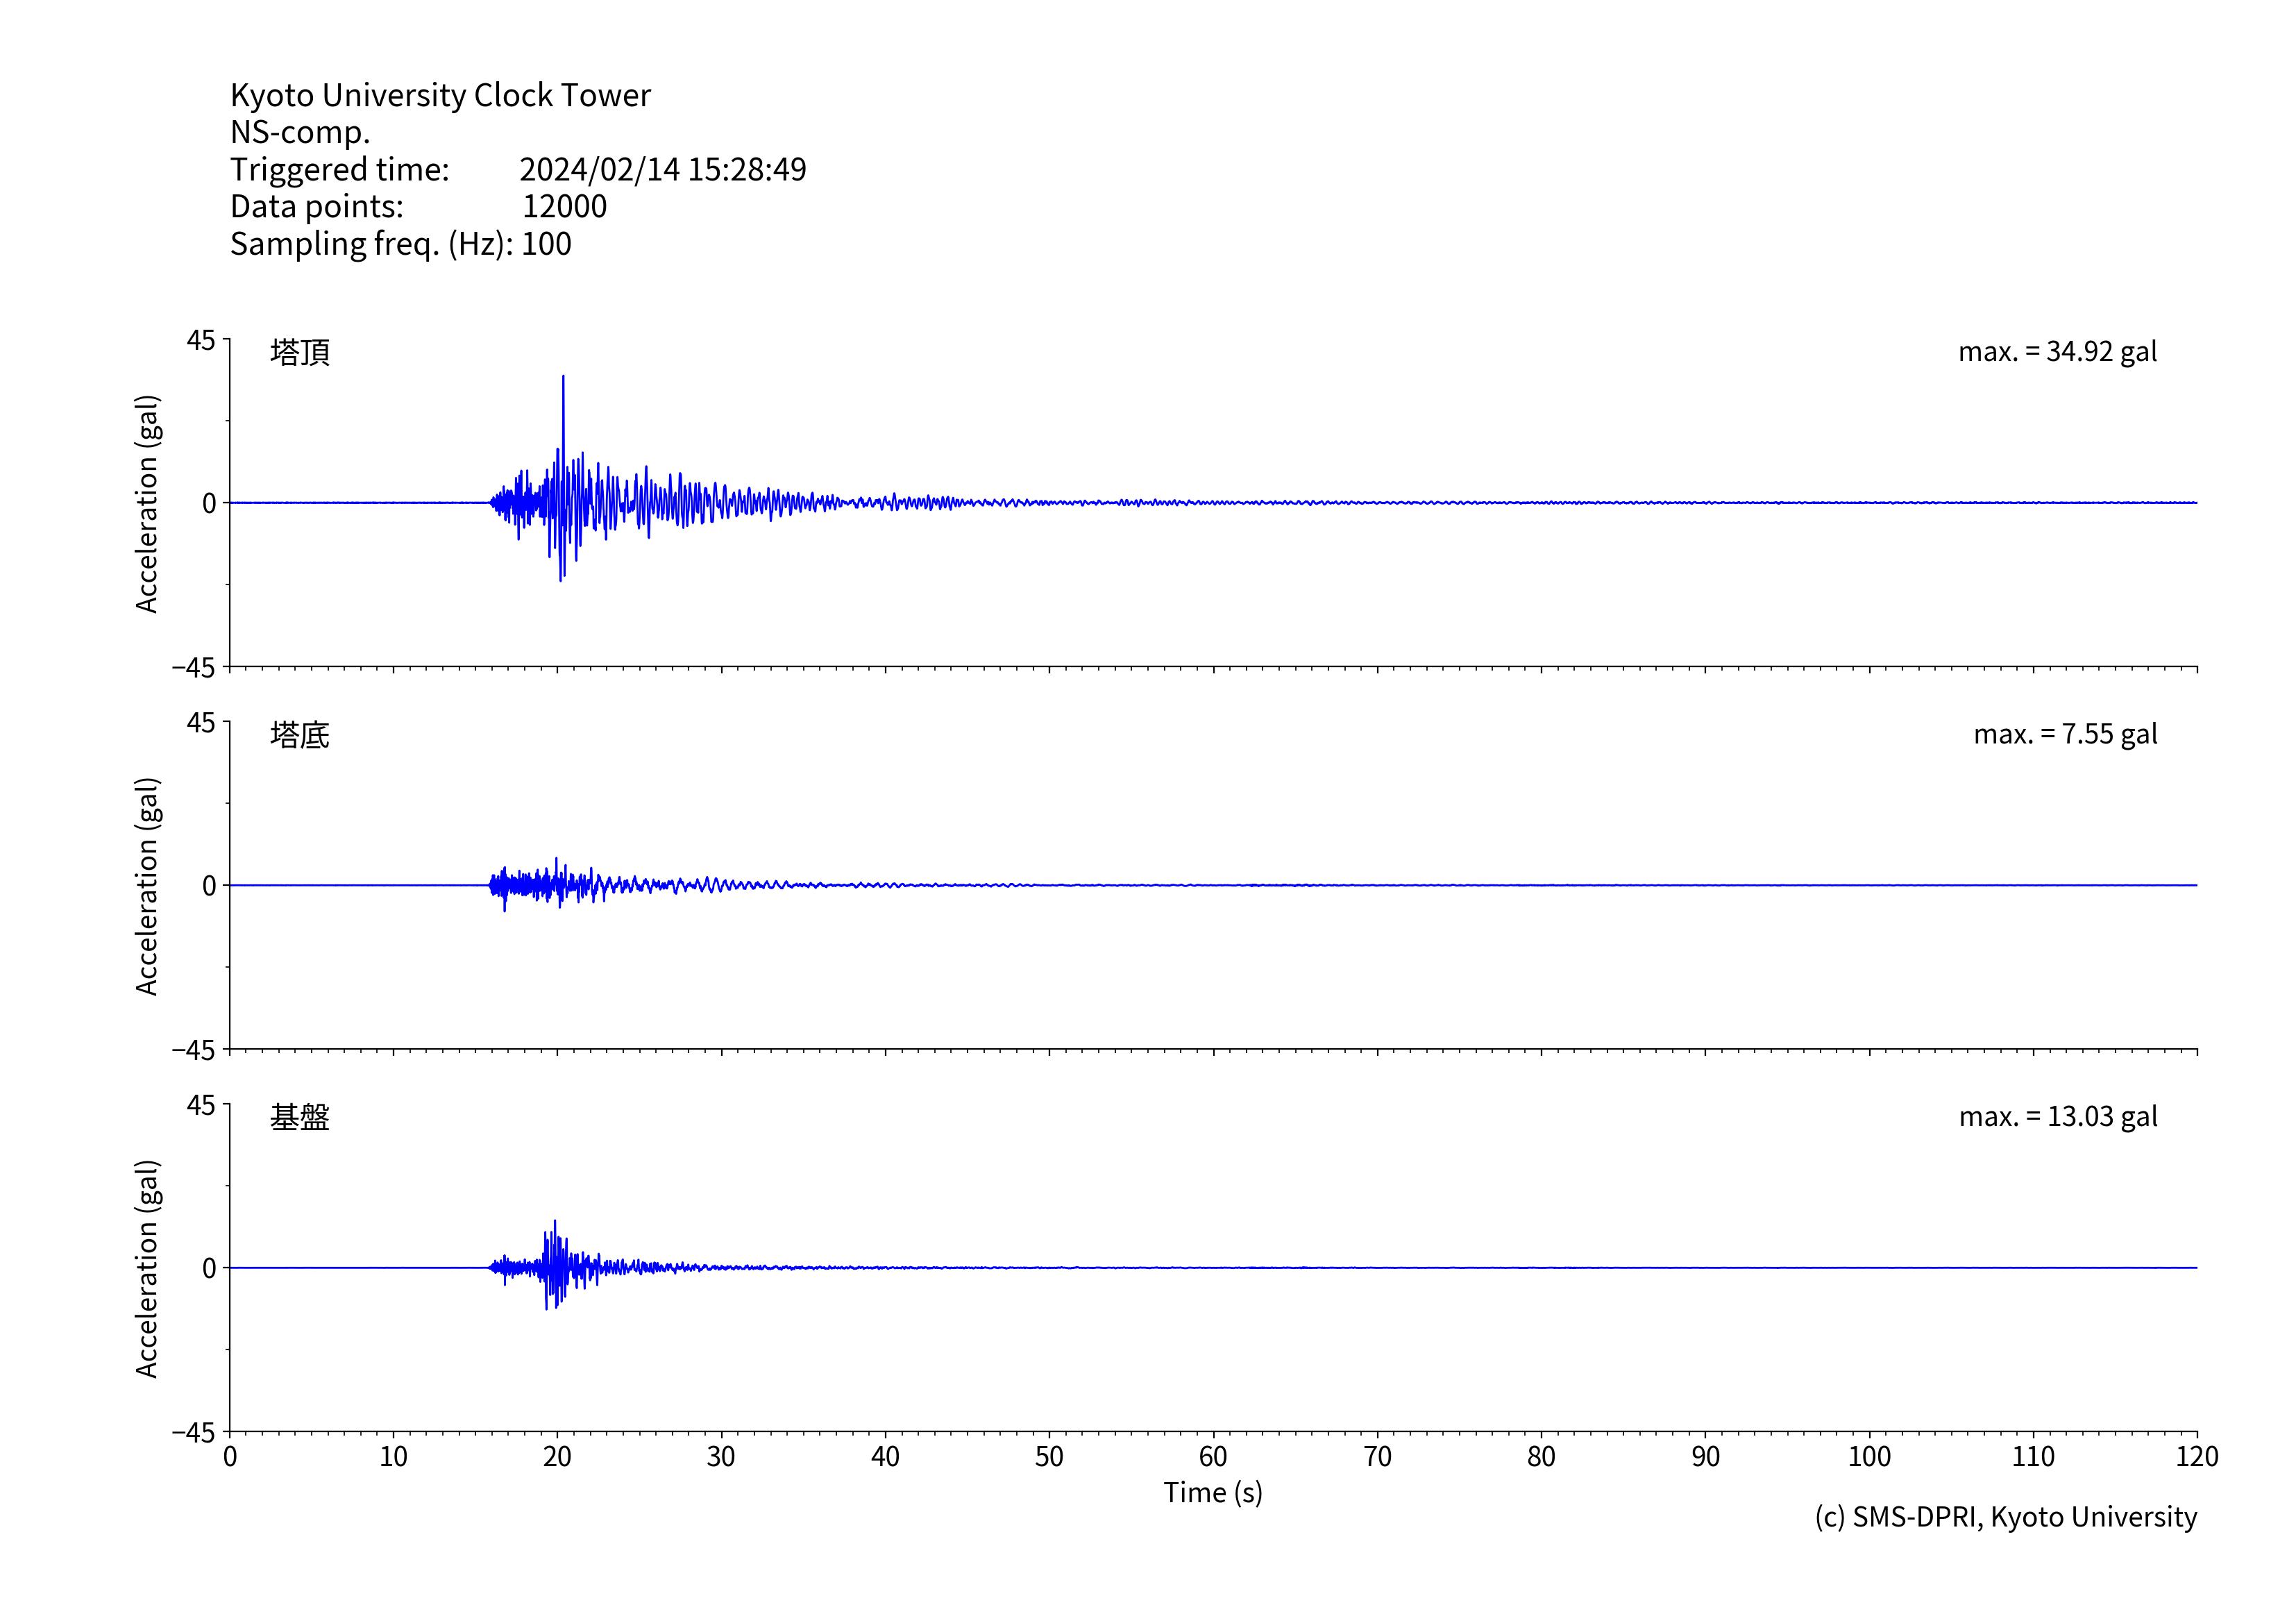Click the max. = 34.92 gal annotation
The height and width of the screenshot is (1623, 2296).
coord(2057,352)
